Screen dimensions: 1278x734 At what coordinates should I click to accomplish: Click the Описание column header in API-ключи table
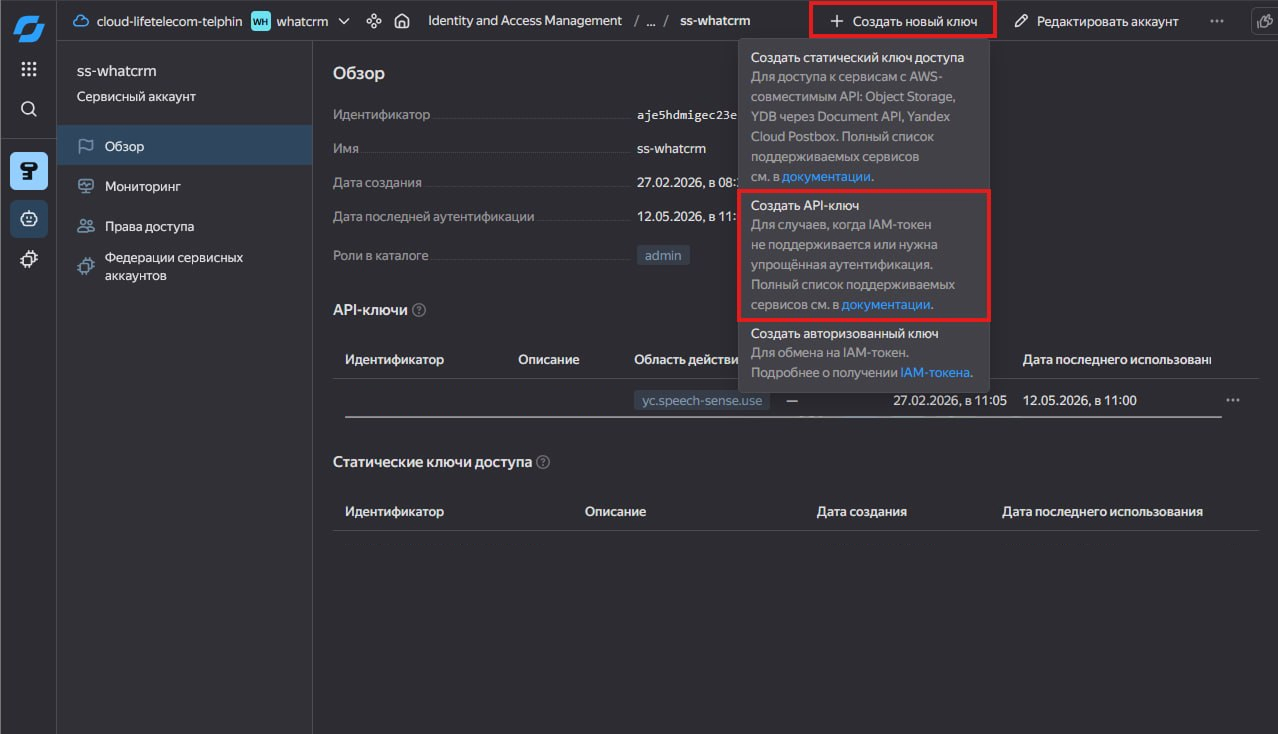(x=548, y=360)
